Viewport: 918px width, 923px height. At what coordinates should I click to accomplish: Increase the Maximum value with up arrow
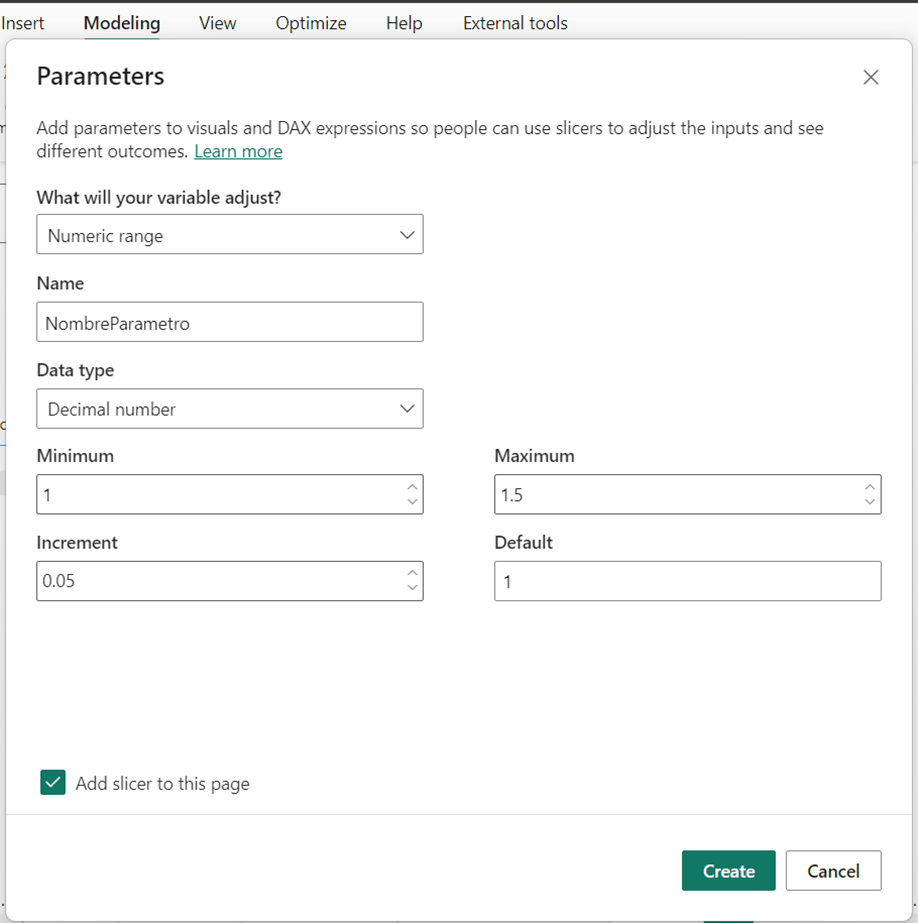[x=870, y=487]
